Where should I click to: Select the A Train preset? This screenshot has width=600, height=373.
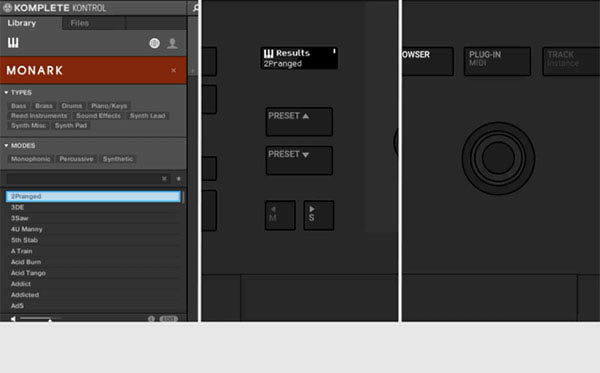(x=93, y=251)
